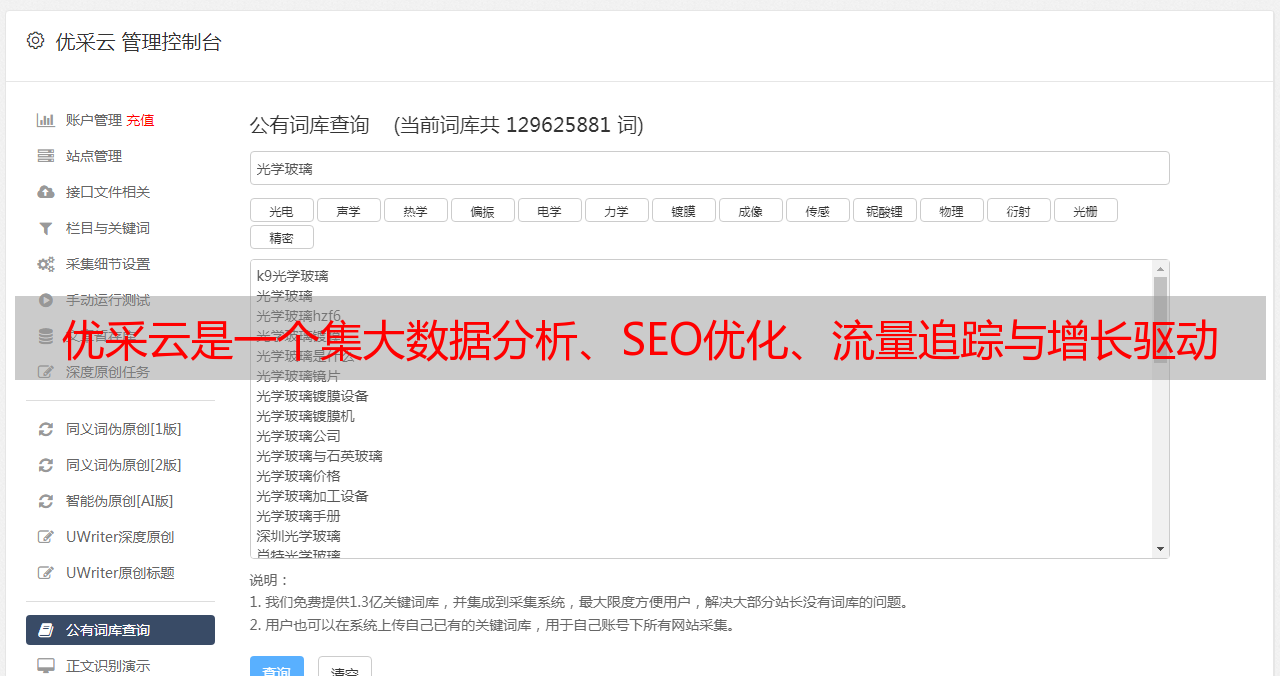The image size is (1280, 676).
Task: Click the bar chart icon for 账户管理
Action: [x=45, y=120]
